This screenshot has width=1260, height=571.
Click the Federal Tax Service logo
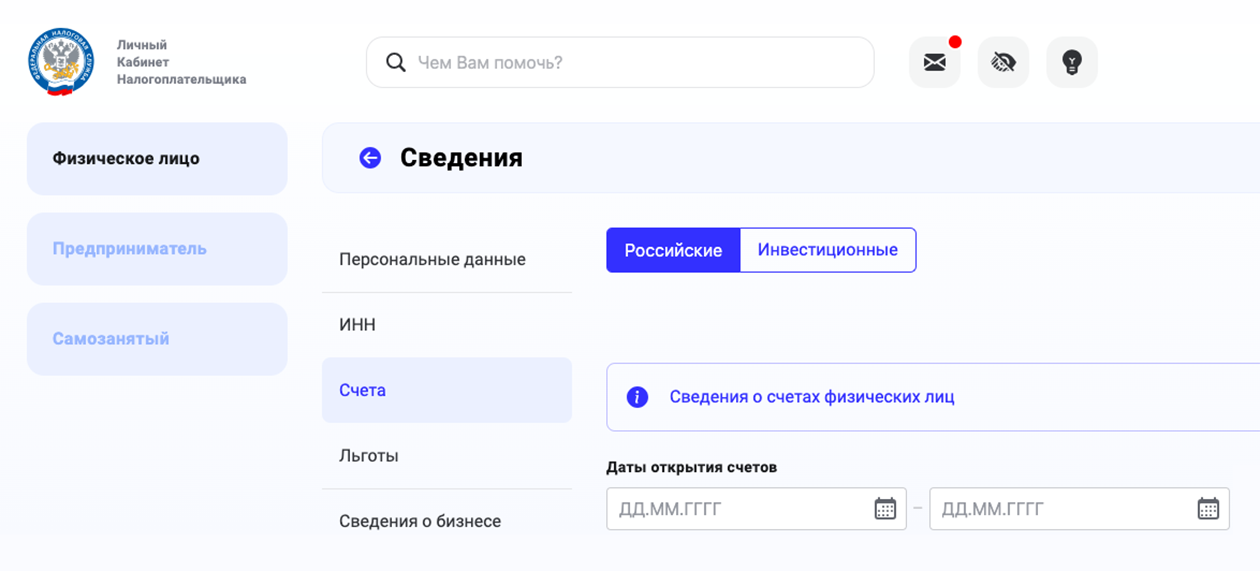tap(61, 62)
